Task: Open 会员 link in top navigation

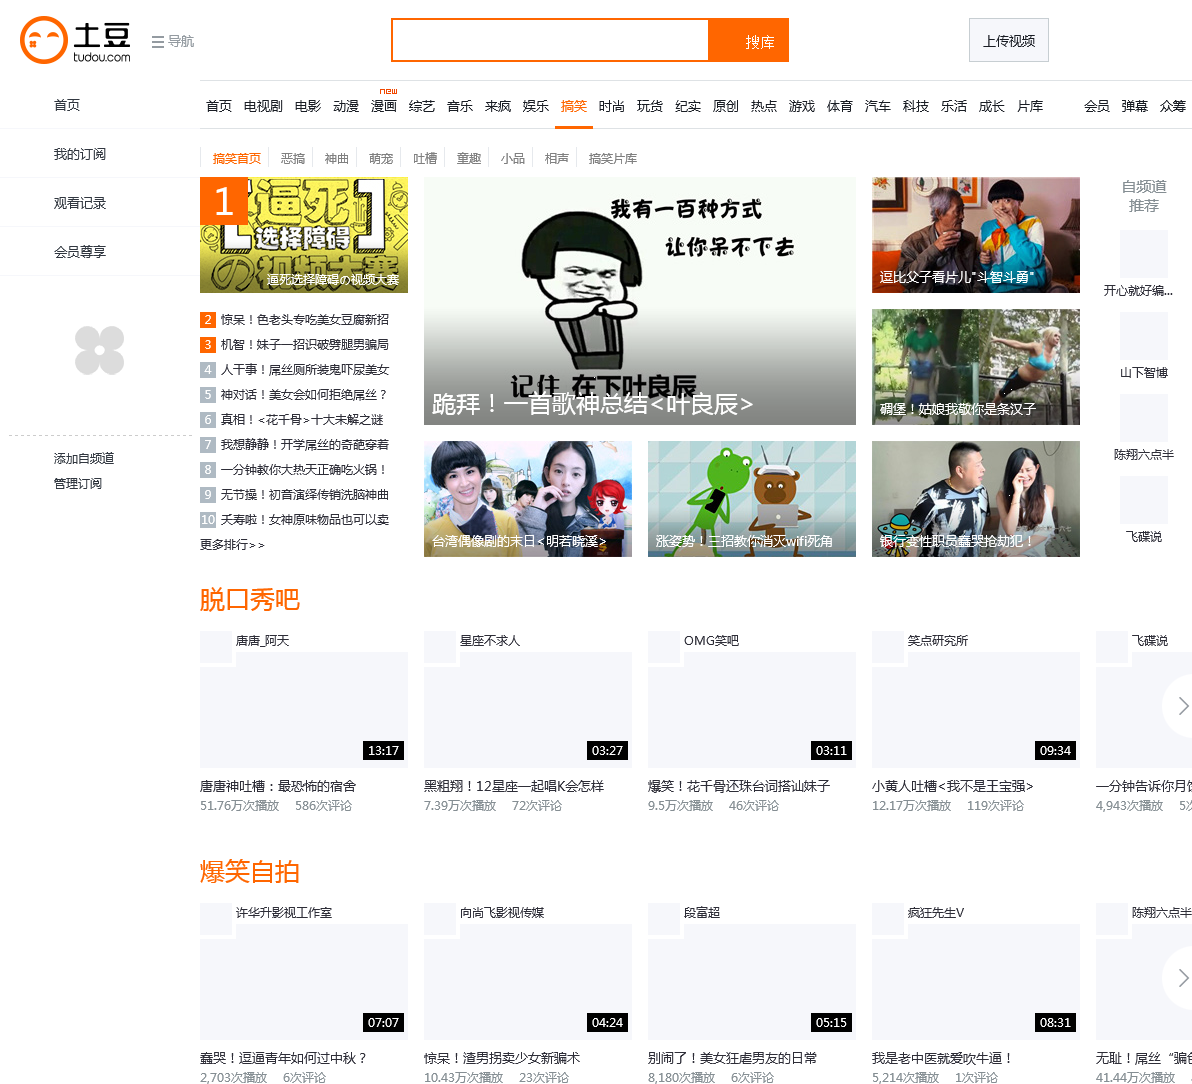Action: (x=1096, y=106)
